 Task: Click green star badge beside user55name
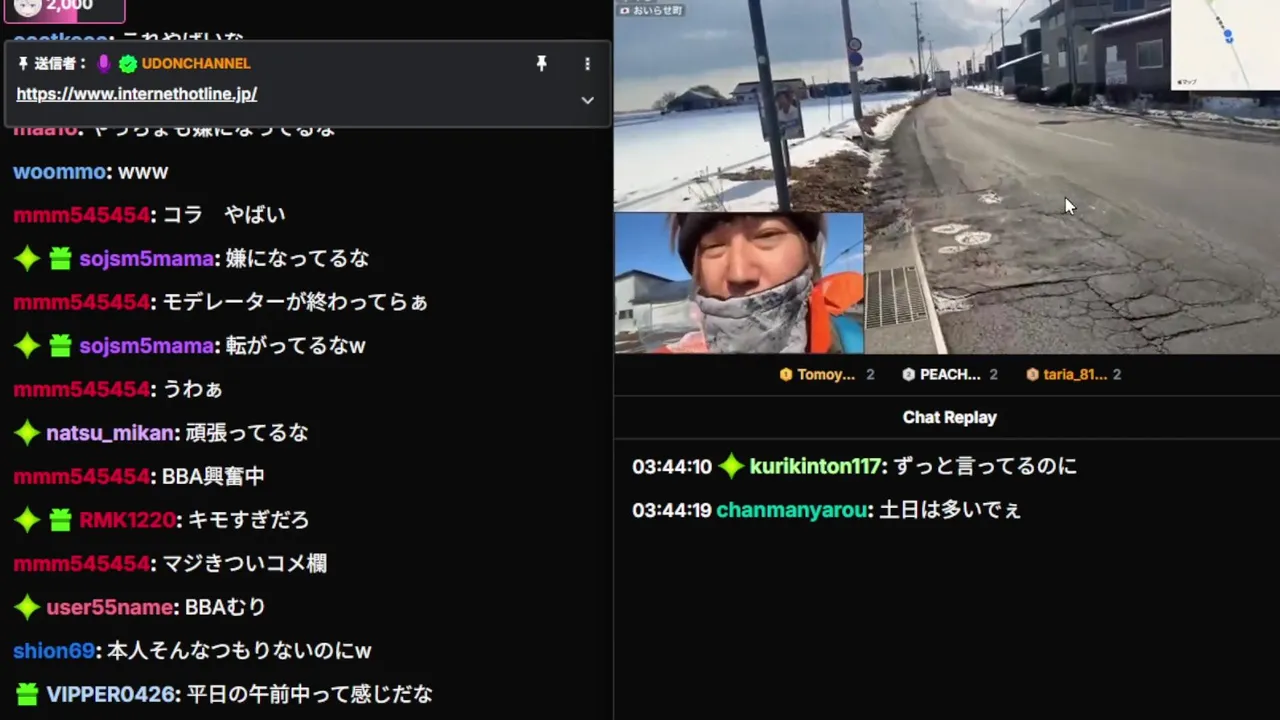[27, 607]
